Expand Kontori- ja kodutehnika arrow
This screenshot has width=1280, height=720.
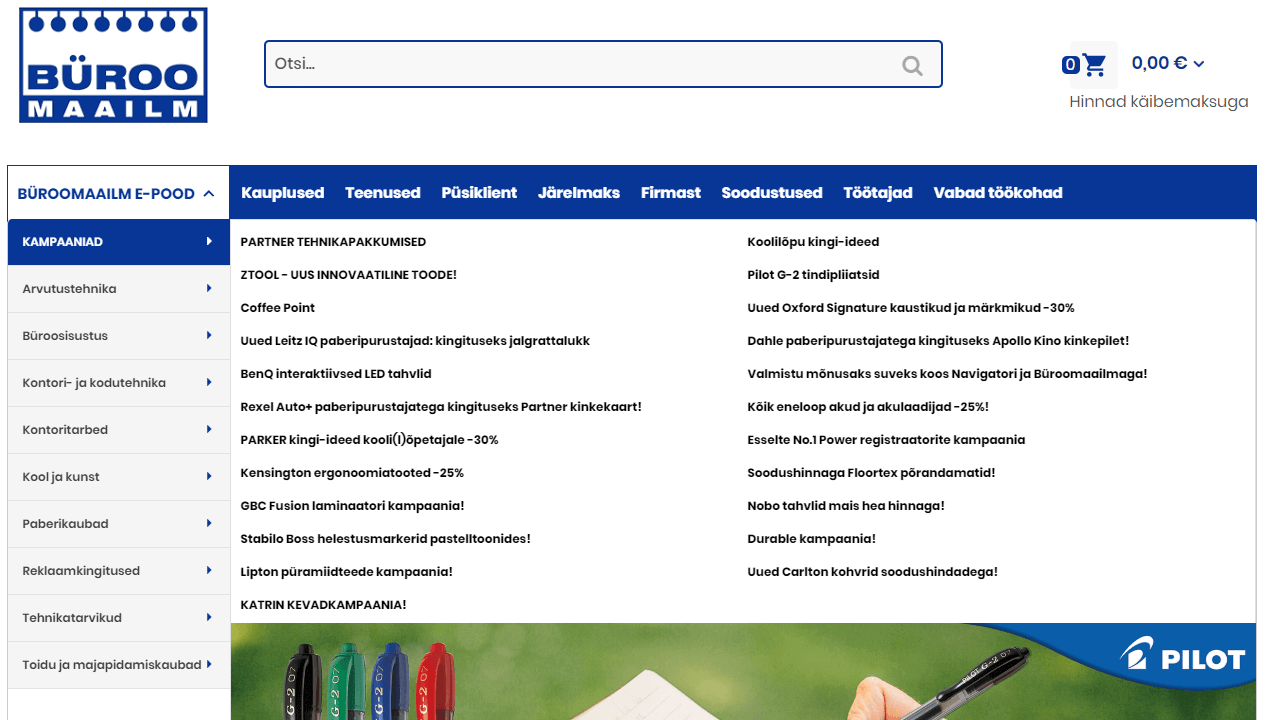click(x=209, y=382)
